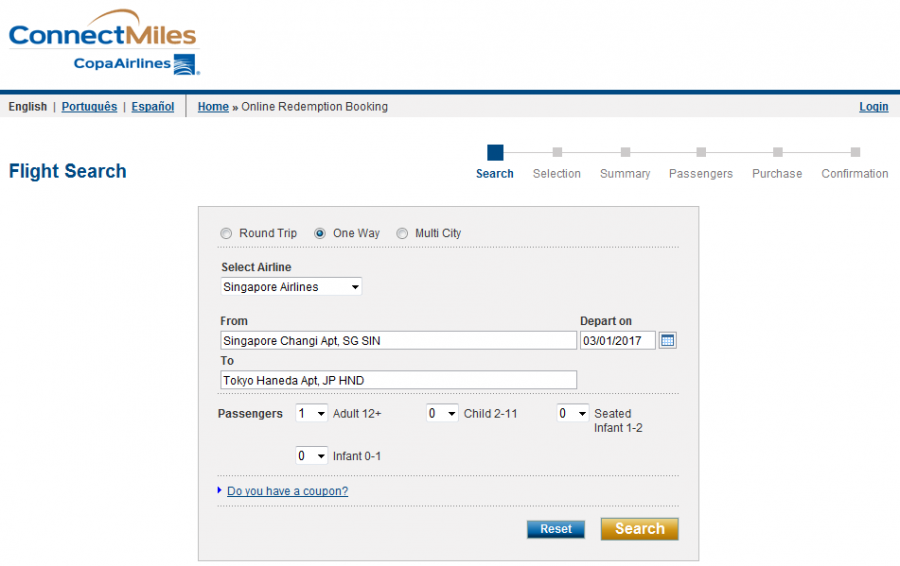The height and width of the screenshot is (566, 900).
Task: Switch language to Español
Action: click(x=153, y=107)
